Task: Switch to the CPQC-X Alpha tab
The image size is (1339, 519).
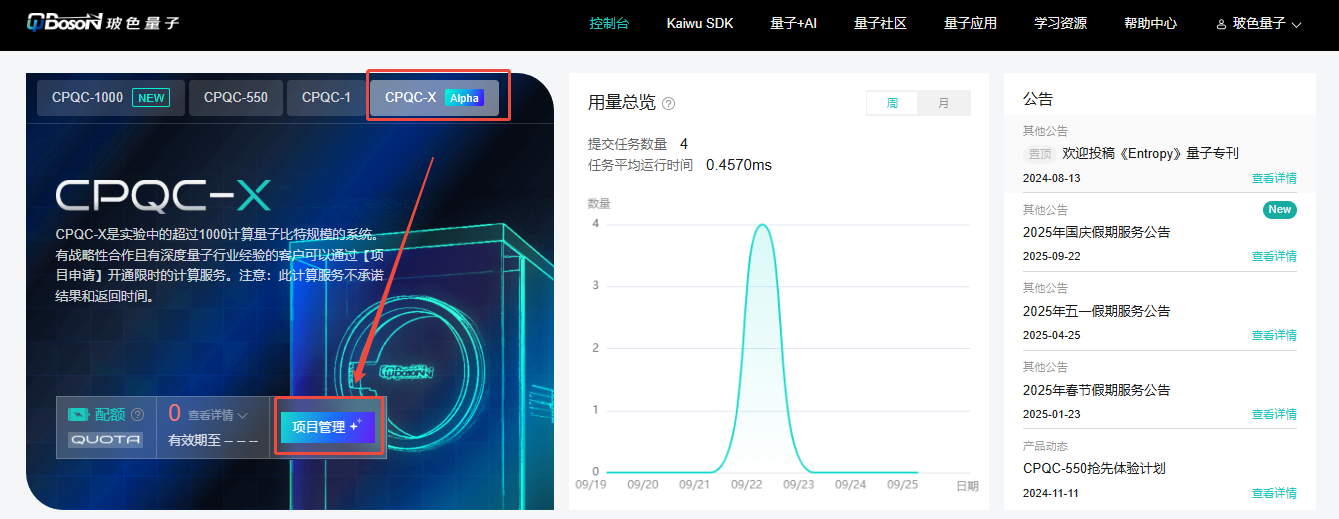Action: (x=434, y=98)
